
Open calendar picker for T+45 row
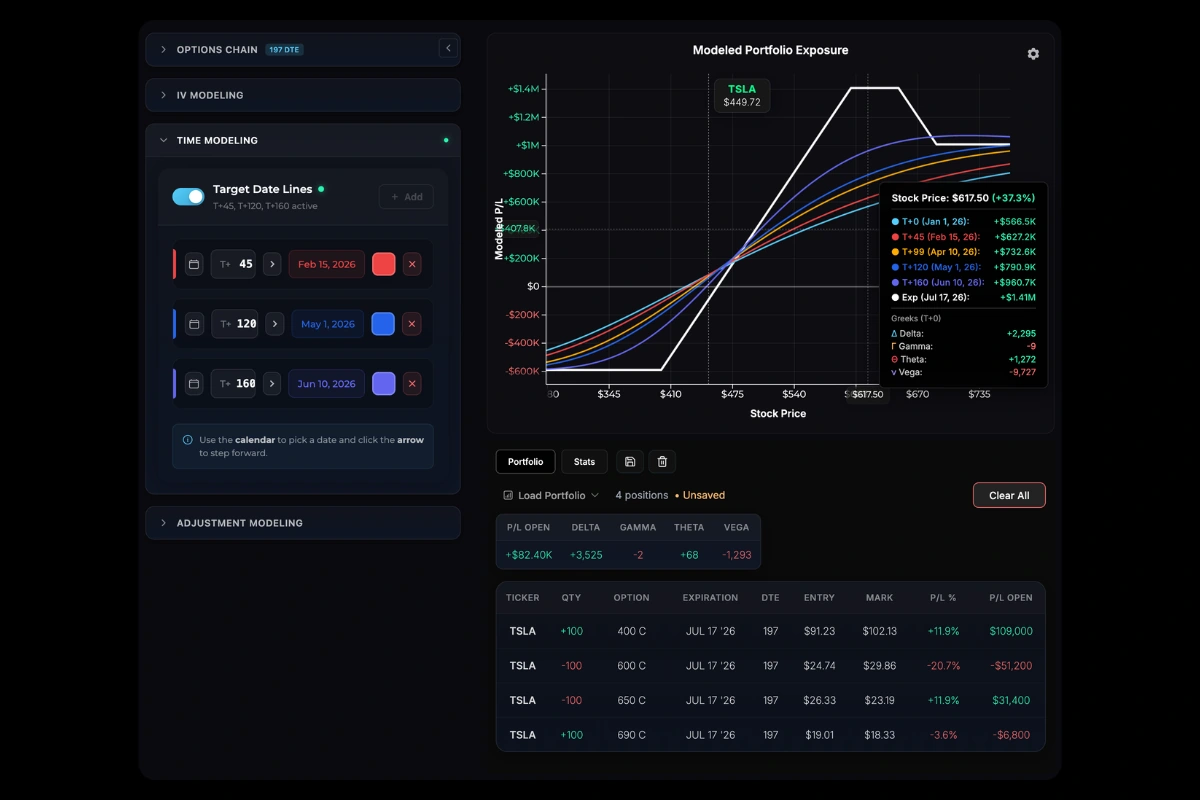click(x=194, y=265)
